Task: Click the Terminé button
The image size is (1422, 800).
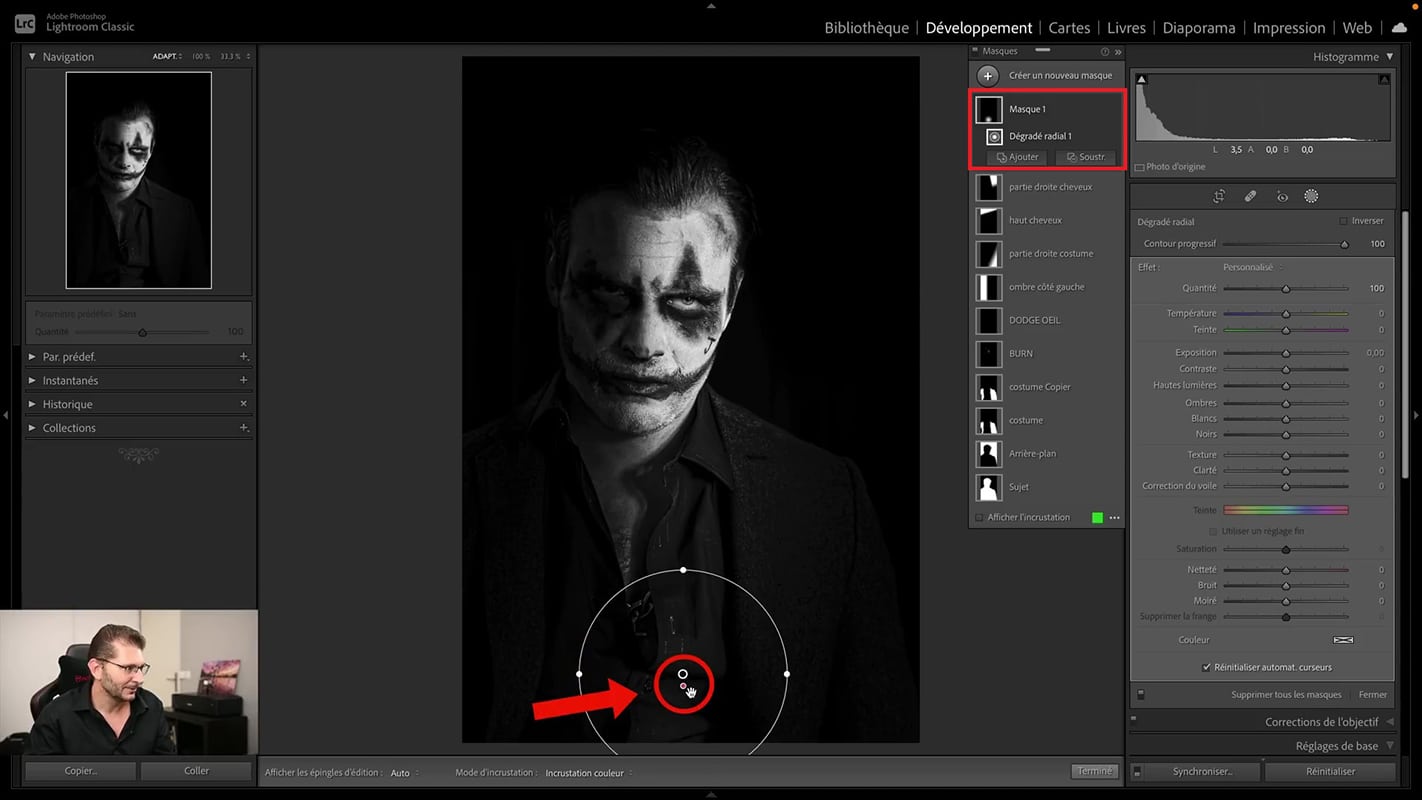Action: (x=1094, y=772)
